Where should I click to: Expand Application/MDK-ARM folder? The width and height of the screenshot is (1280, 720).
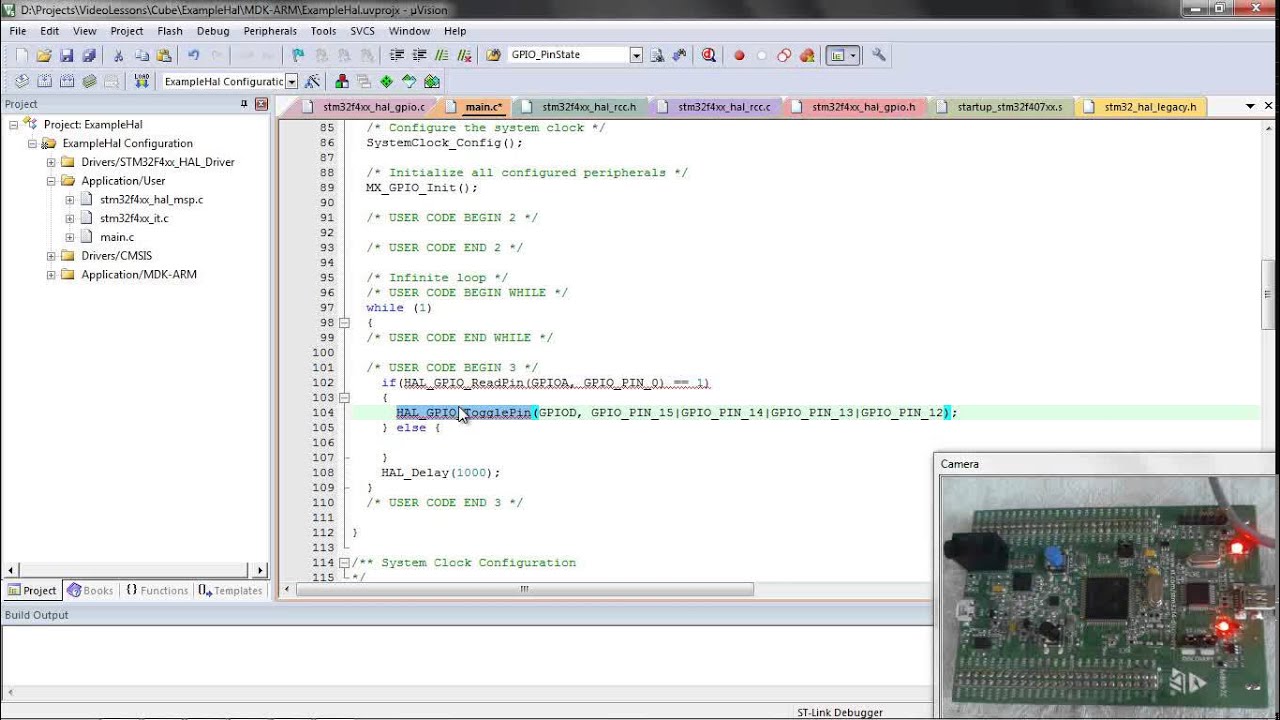point(51,274)
